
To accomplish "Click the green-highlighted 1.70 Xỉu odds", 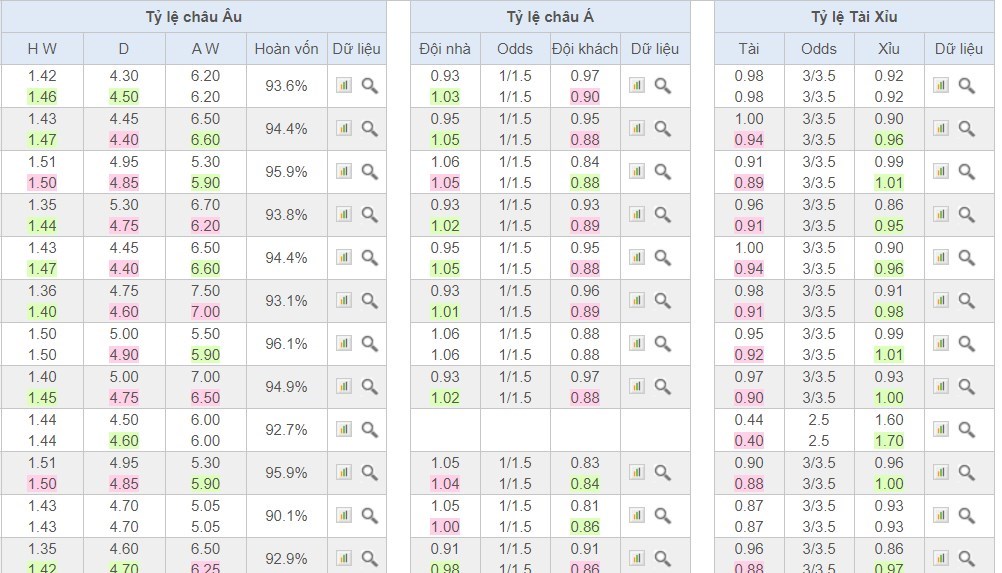I will click(x=888, y=441).
